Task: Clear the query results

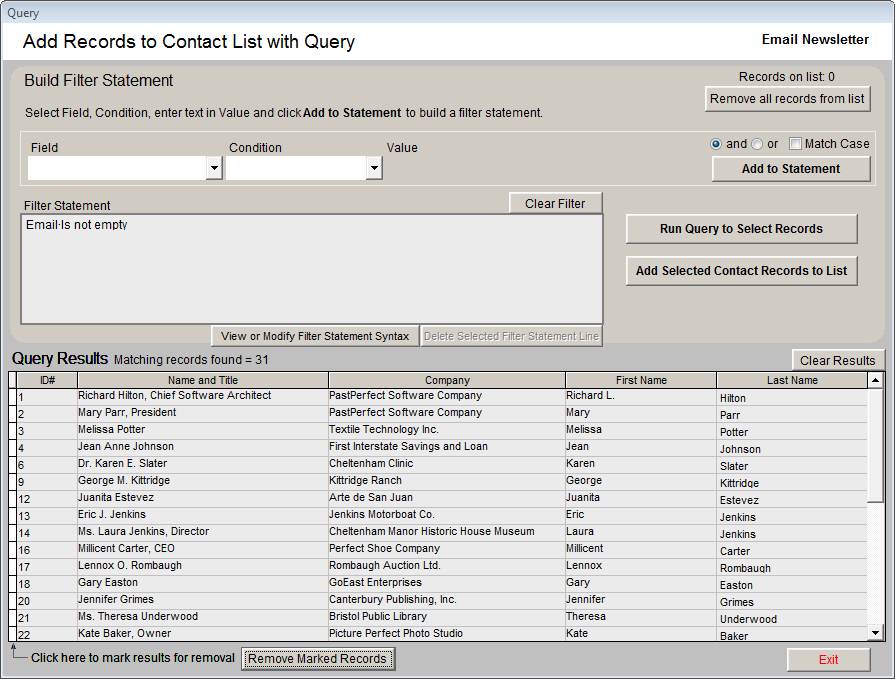Action: click(840, 359)
